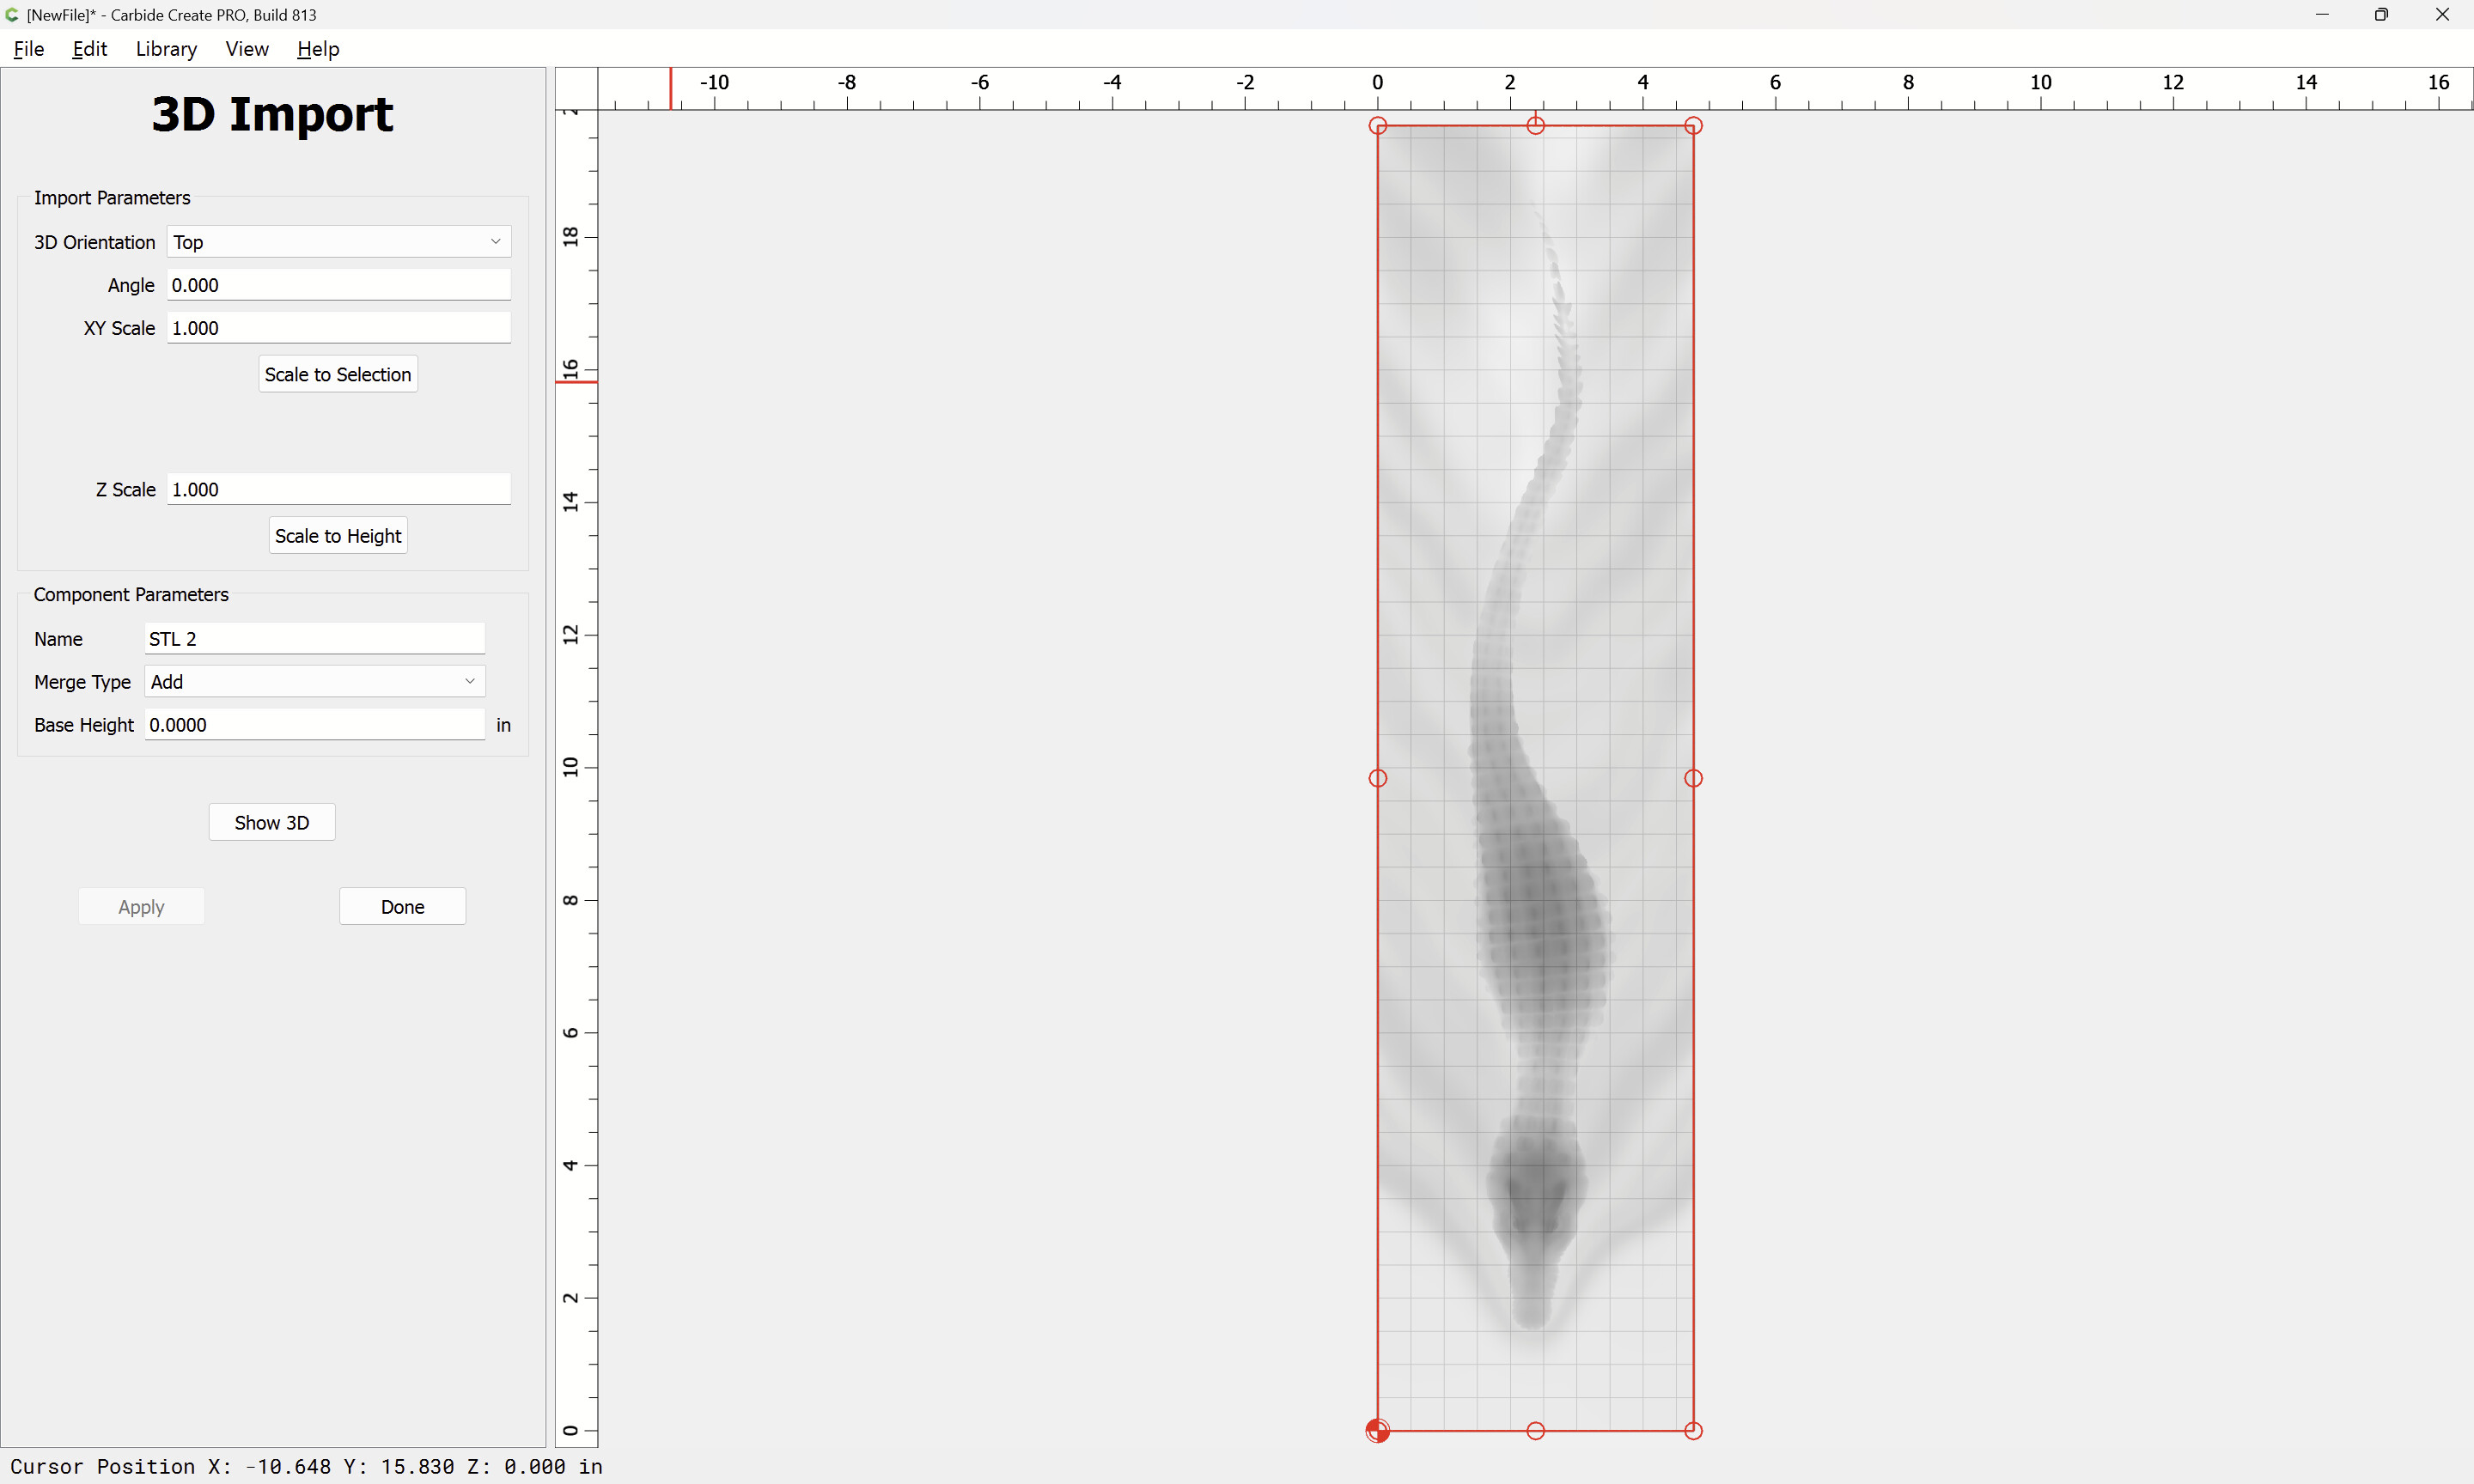Minimize the Carbide Create window

pos(2322,15)
